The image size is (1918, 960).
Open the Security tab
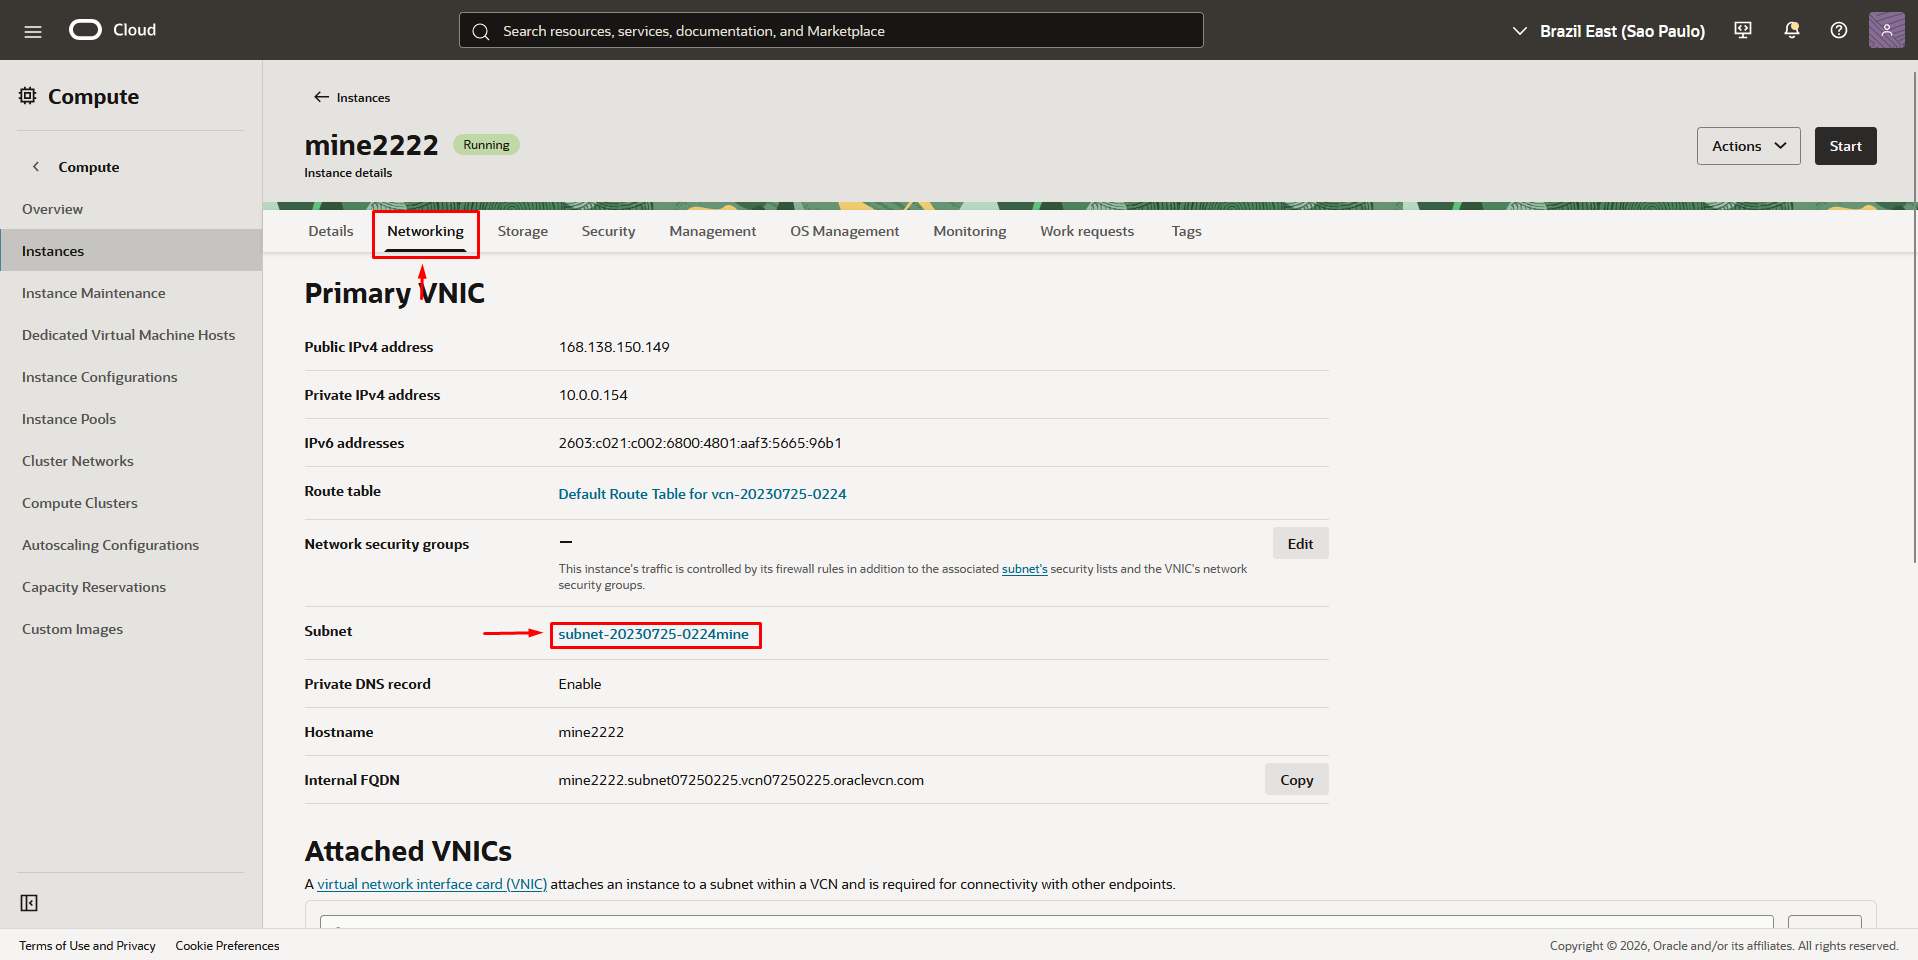[608, 231]
